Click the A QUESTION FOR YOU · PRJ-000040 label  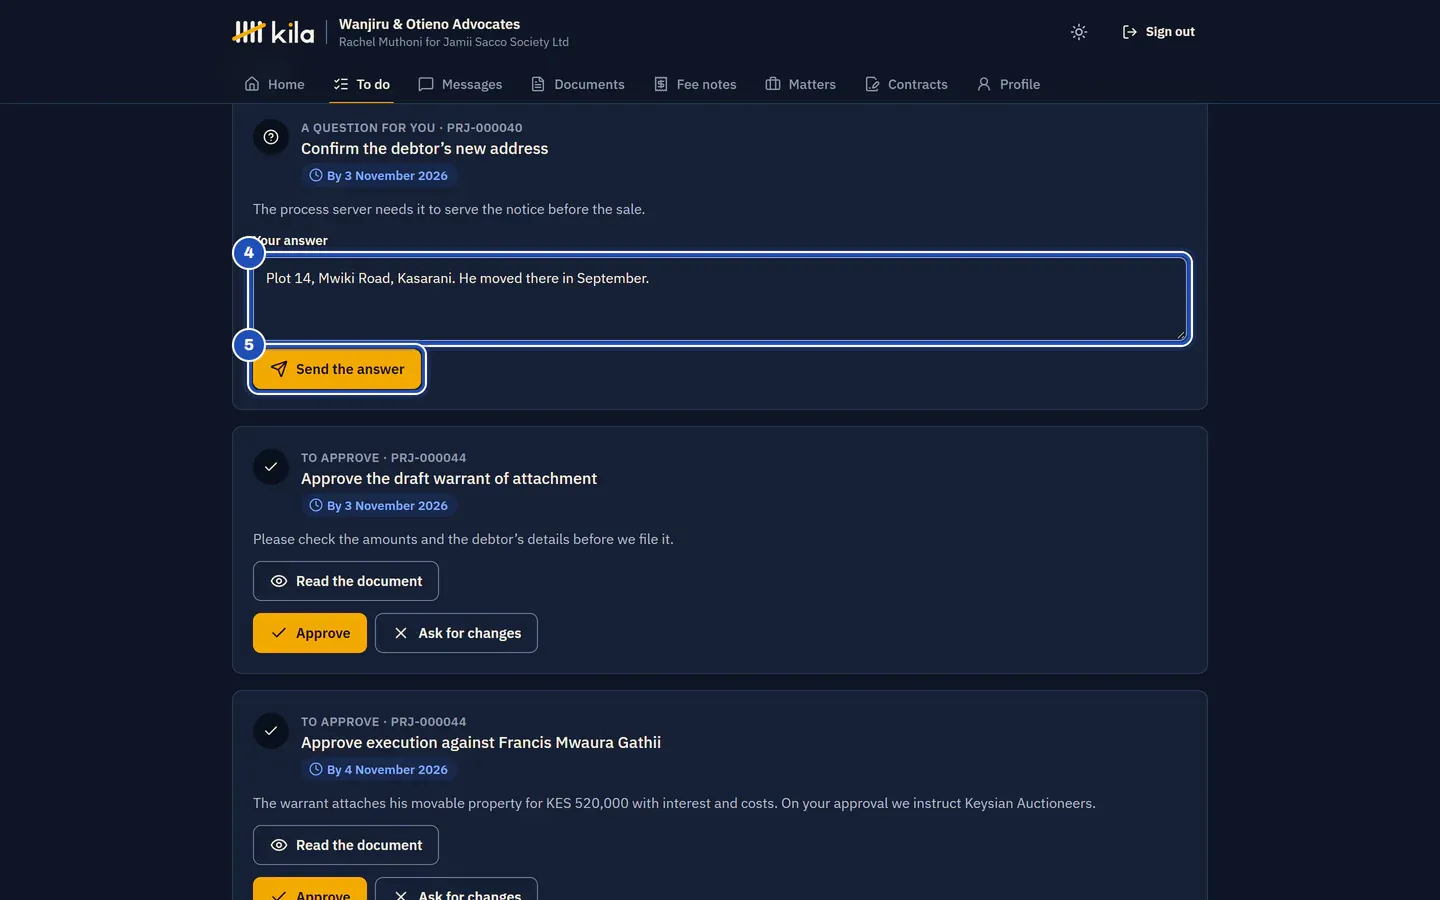[x=412, y=128]
